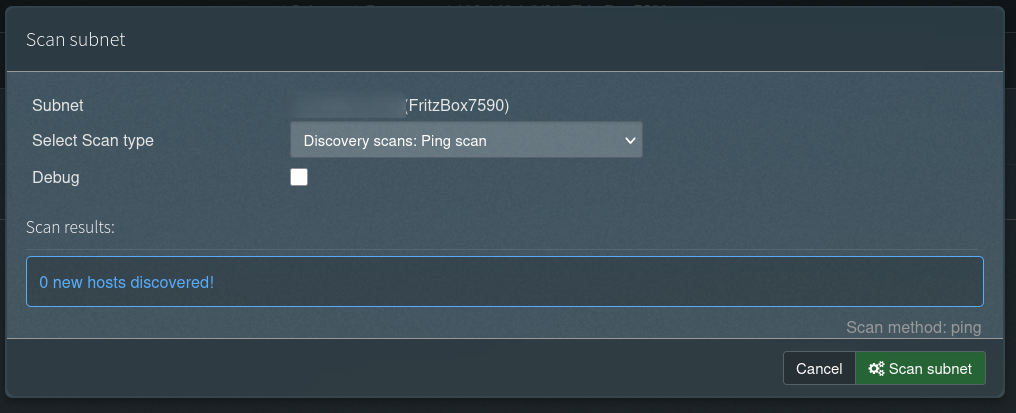Click the 'Select Scan type' label
1016x413 pixels.
pyautogui.click(x=93, y=141)
